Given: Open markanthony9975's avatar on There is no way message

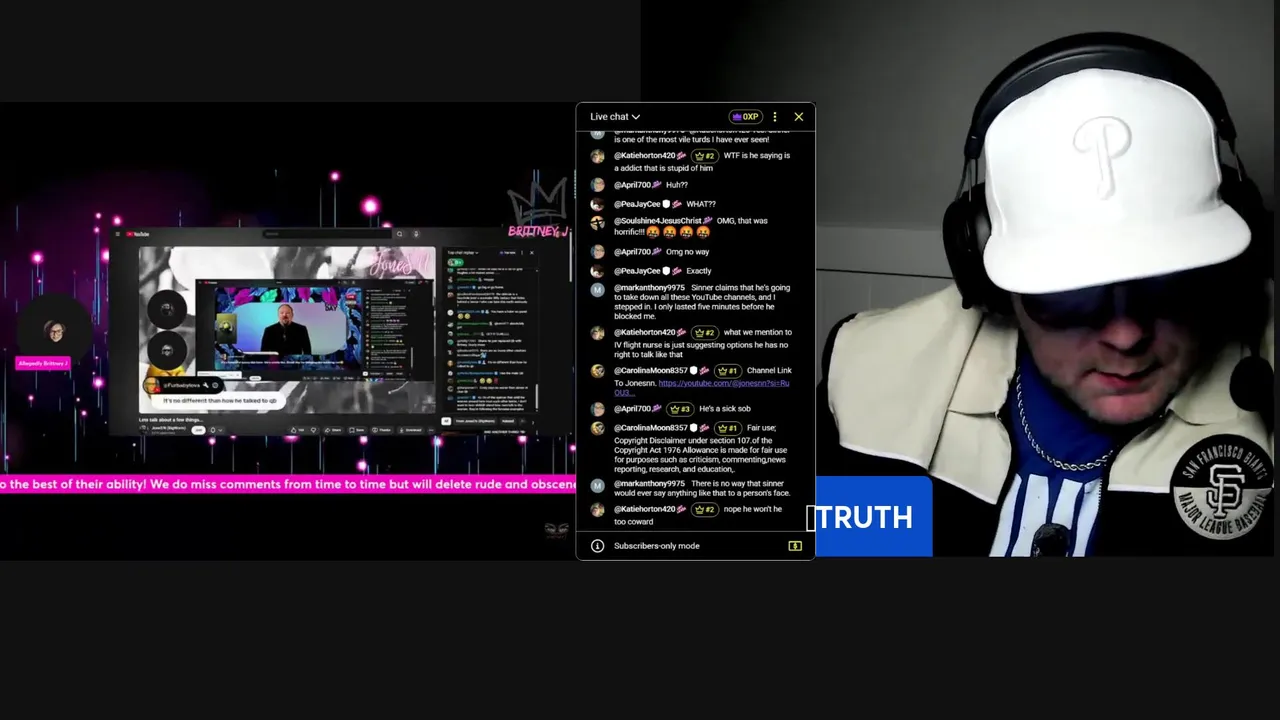Looking at the screenshot, I should click(597, 485).
